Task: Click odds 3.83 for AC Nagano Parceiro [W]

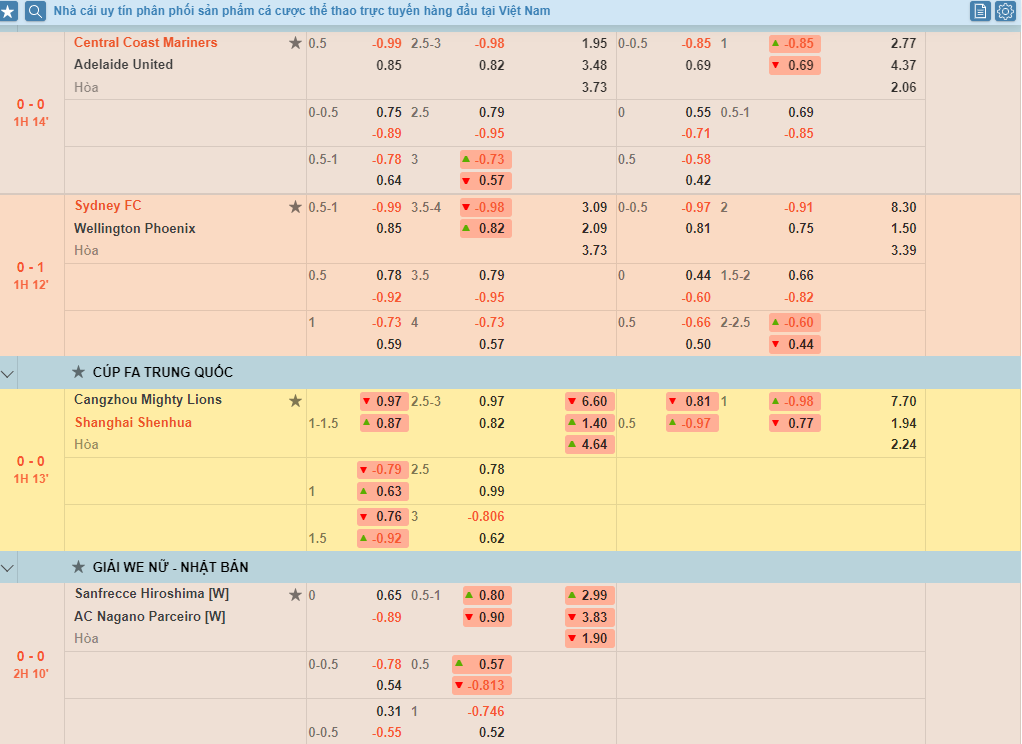Action: (x=590, y=617)
